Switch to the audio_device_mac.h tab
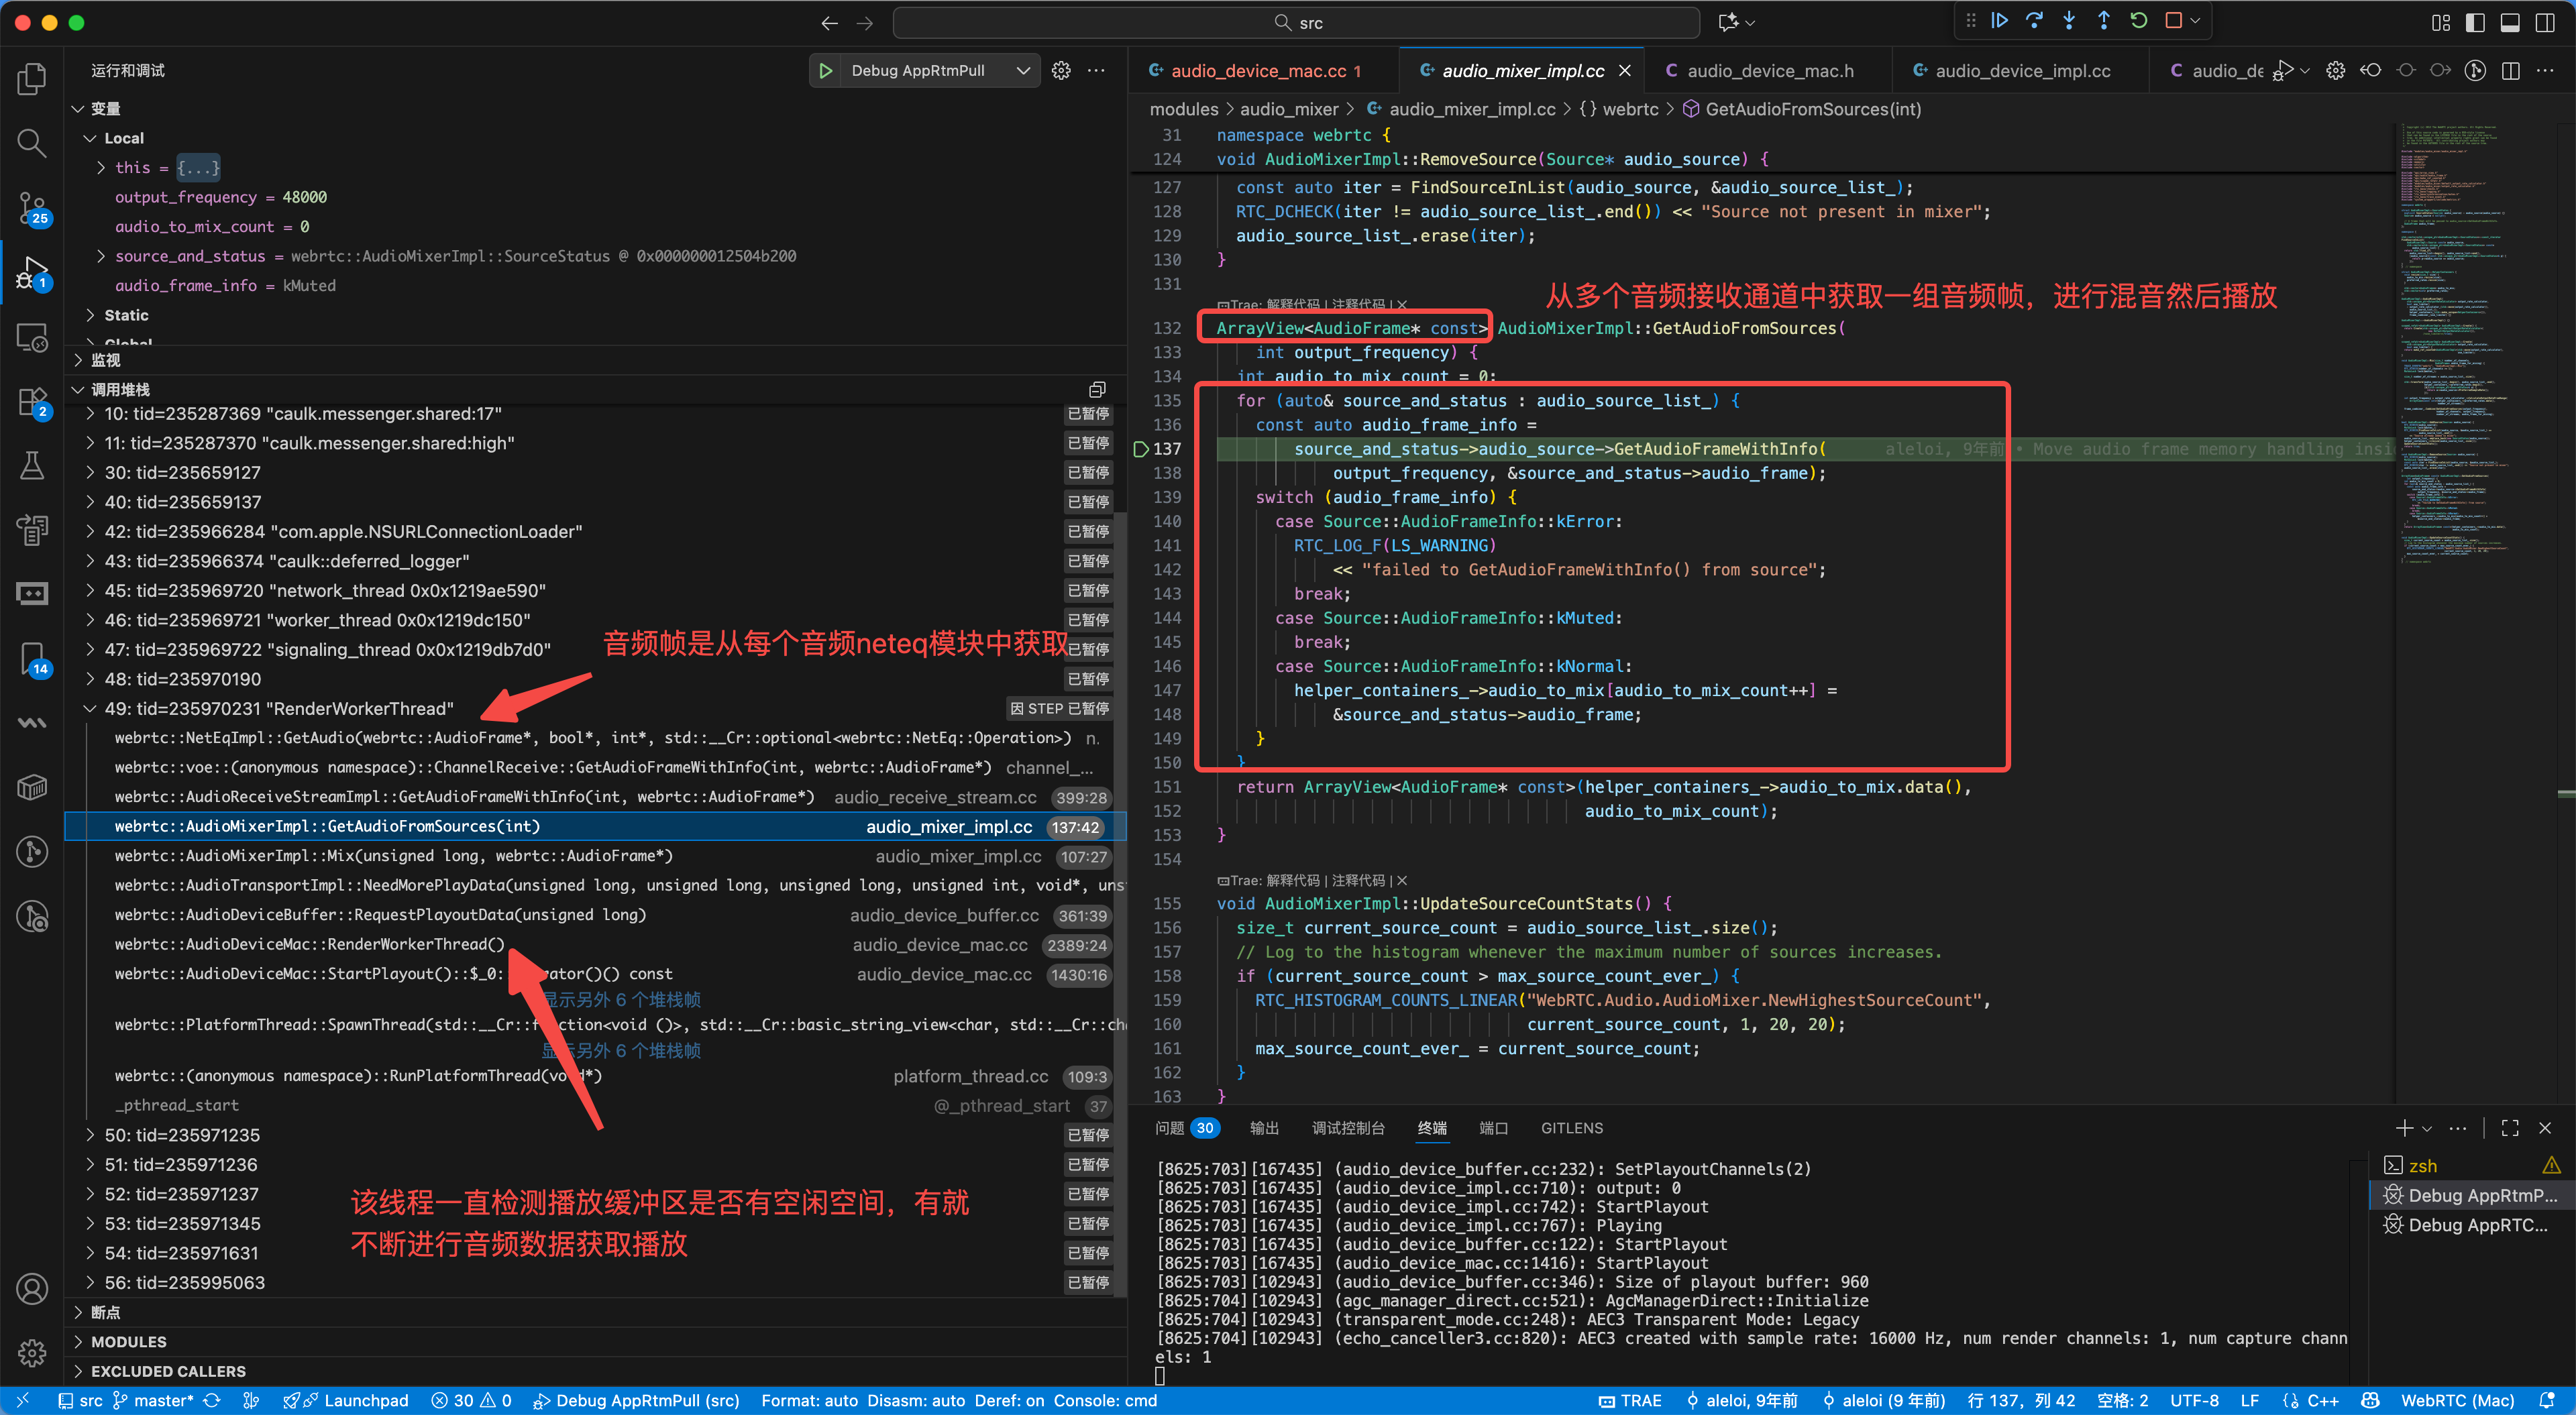The height and width of the screenshot is (1415, 2576). click(1769, 70)
